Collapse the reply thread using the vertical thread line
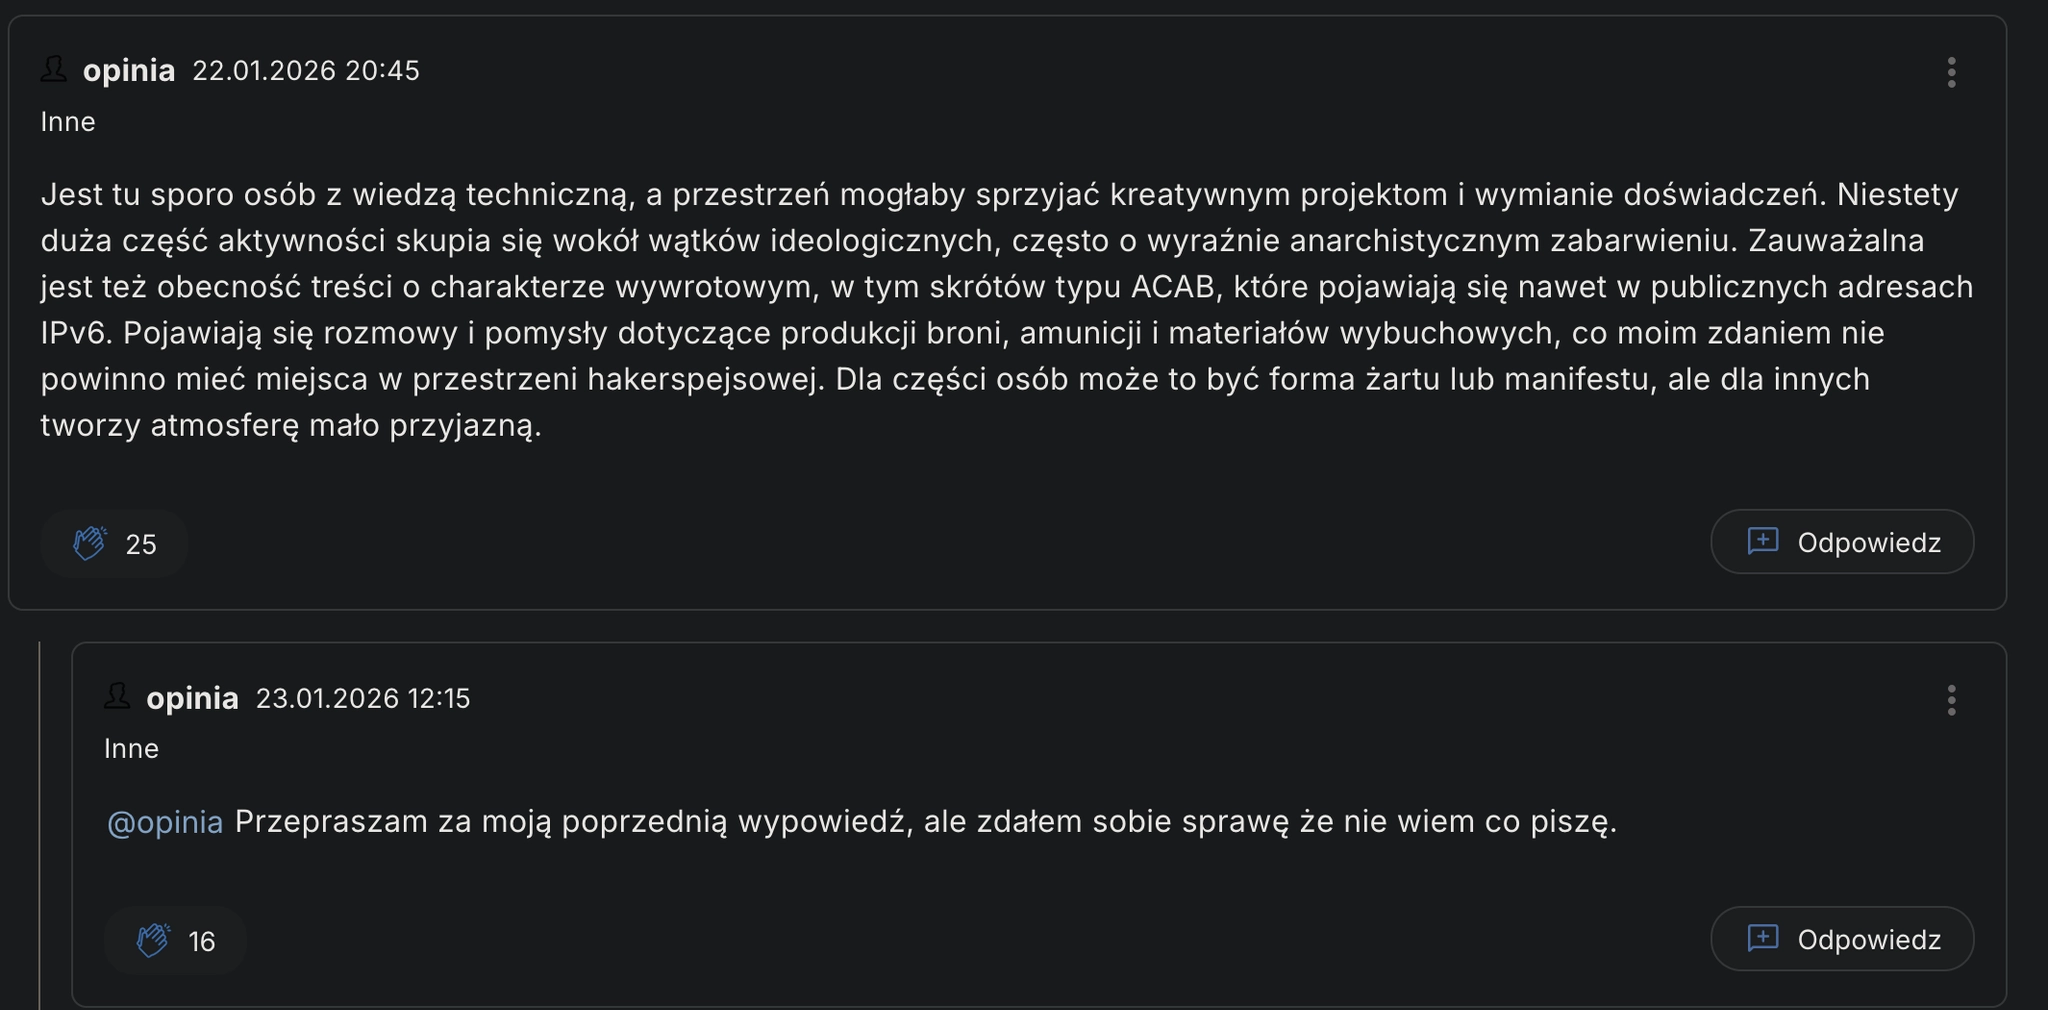The image size is (2048, 1010). pyautogui.click(x=39, y=825)
